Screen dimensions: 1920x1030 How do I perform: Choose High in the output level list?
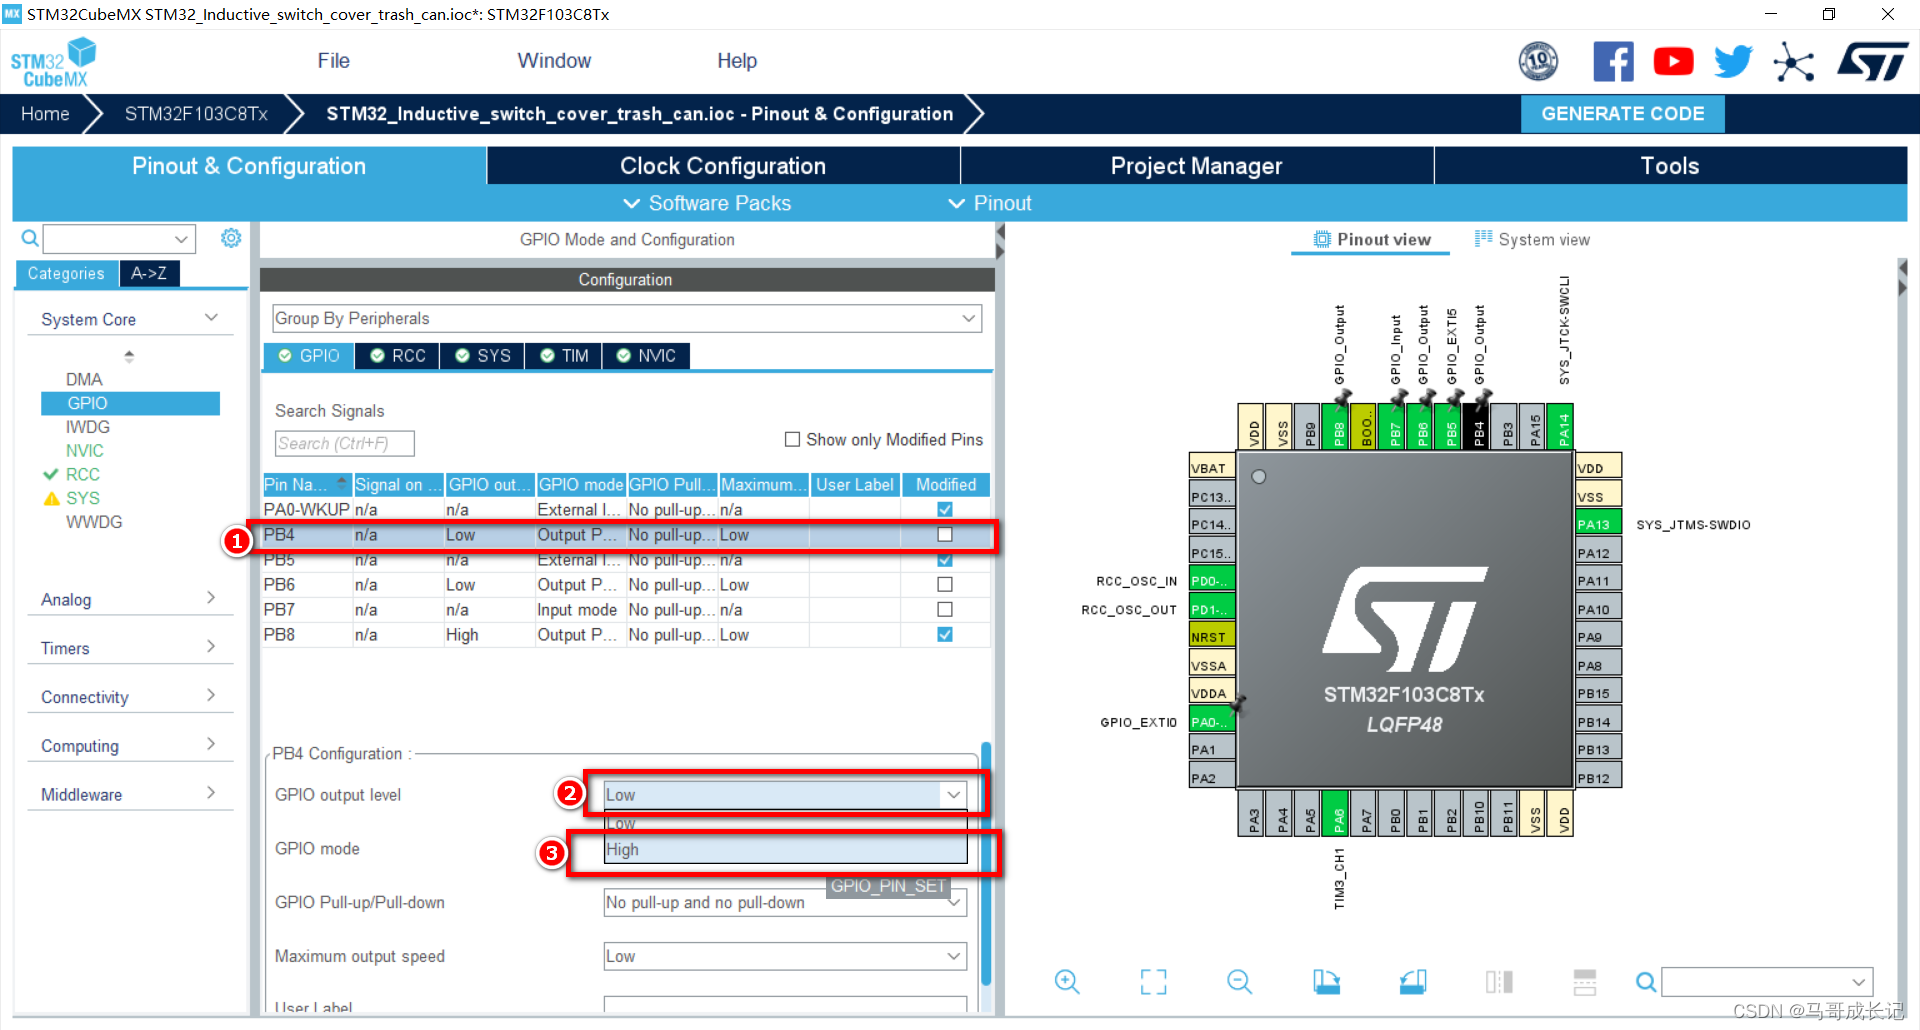click(785, 850)
